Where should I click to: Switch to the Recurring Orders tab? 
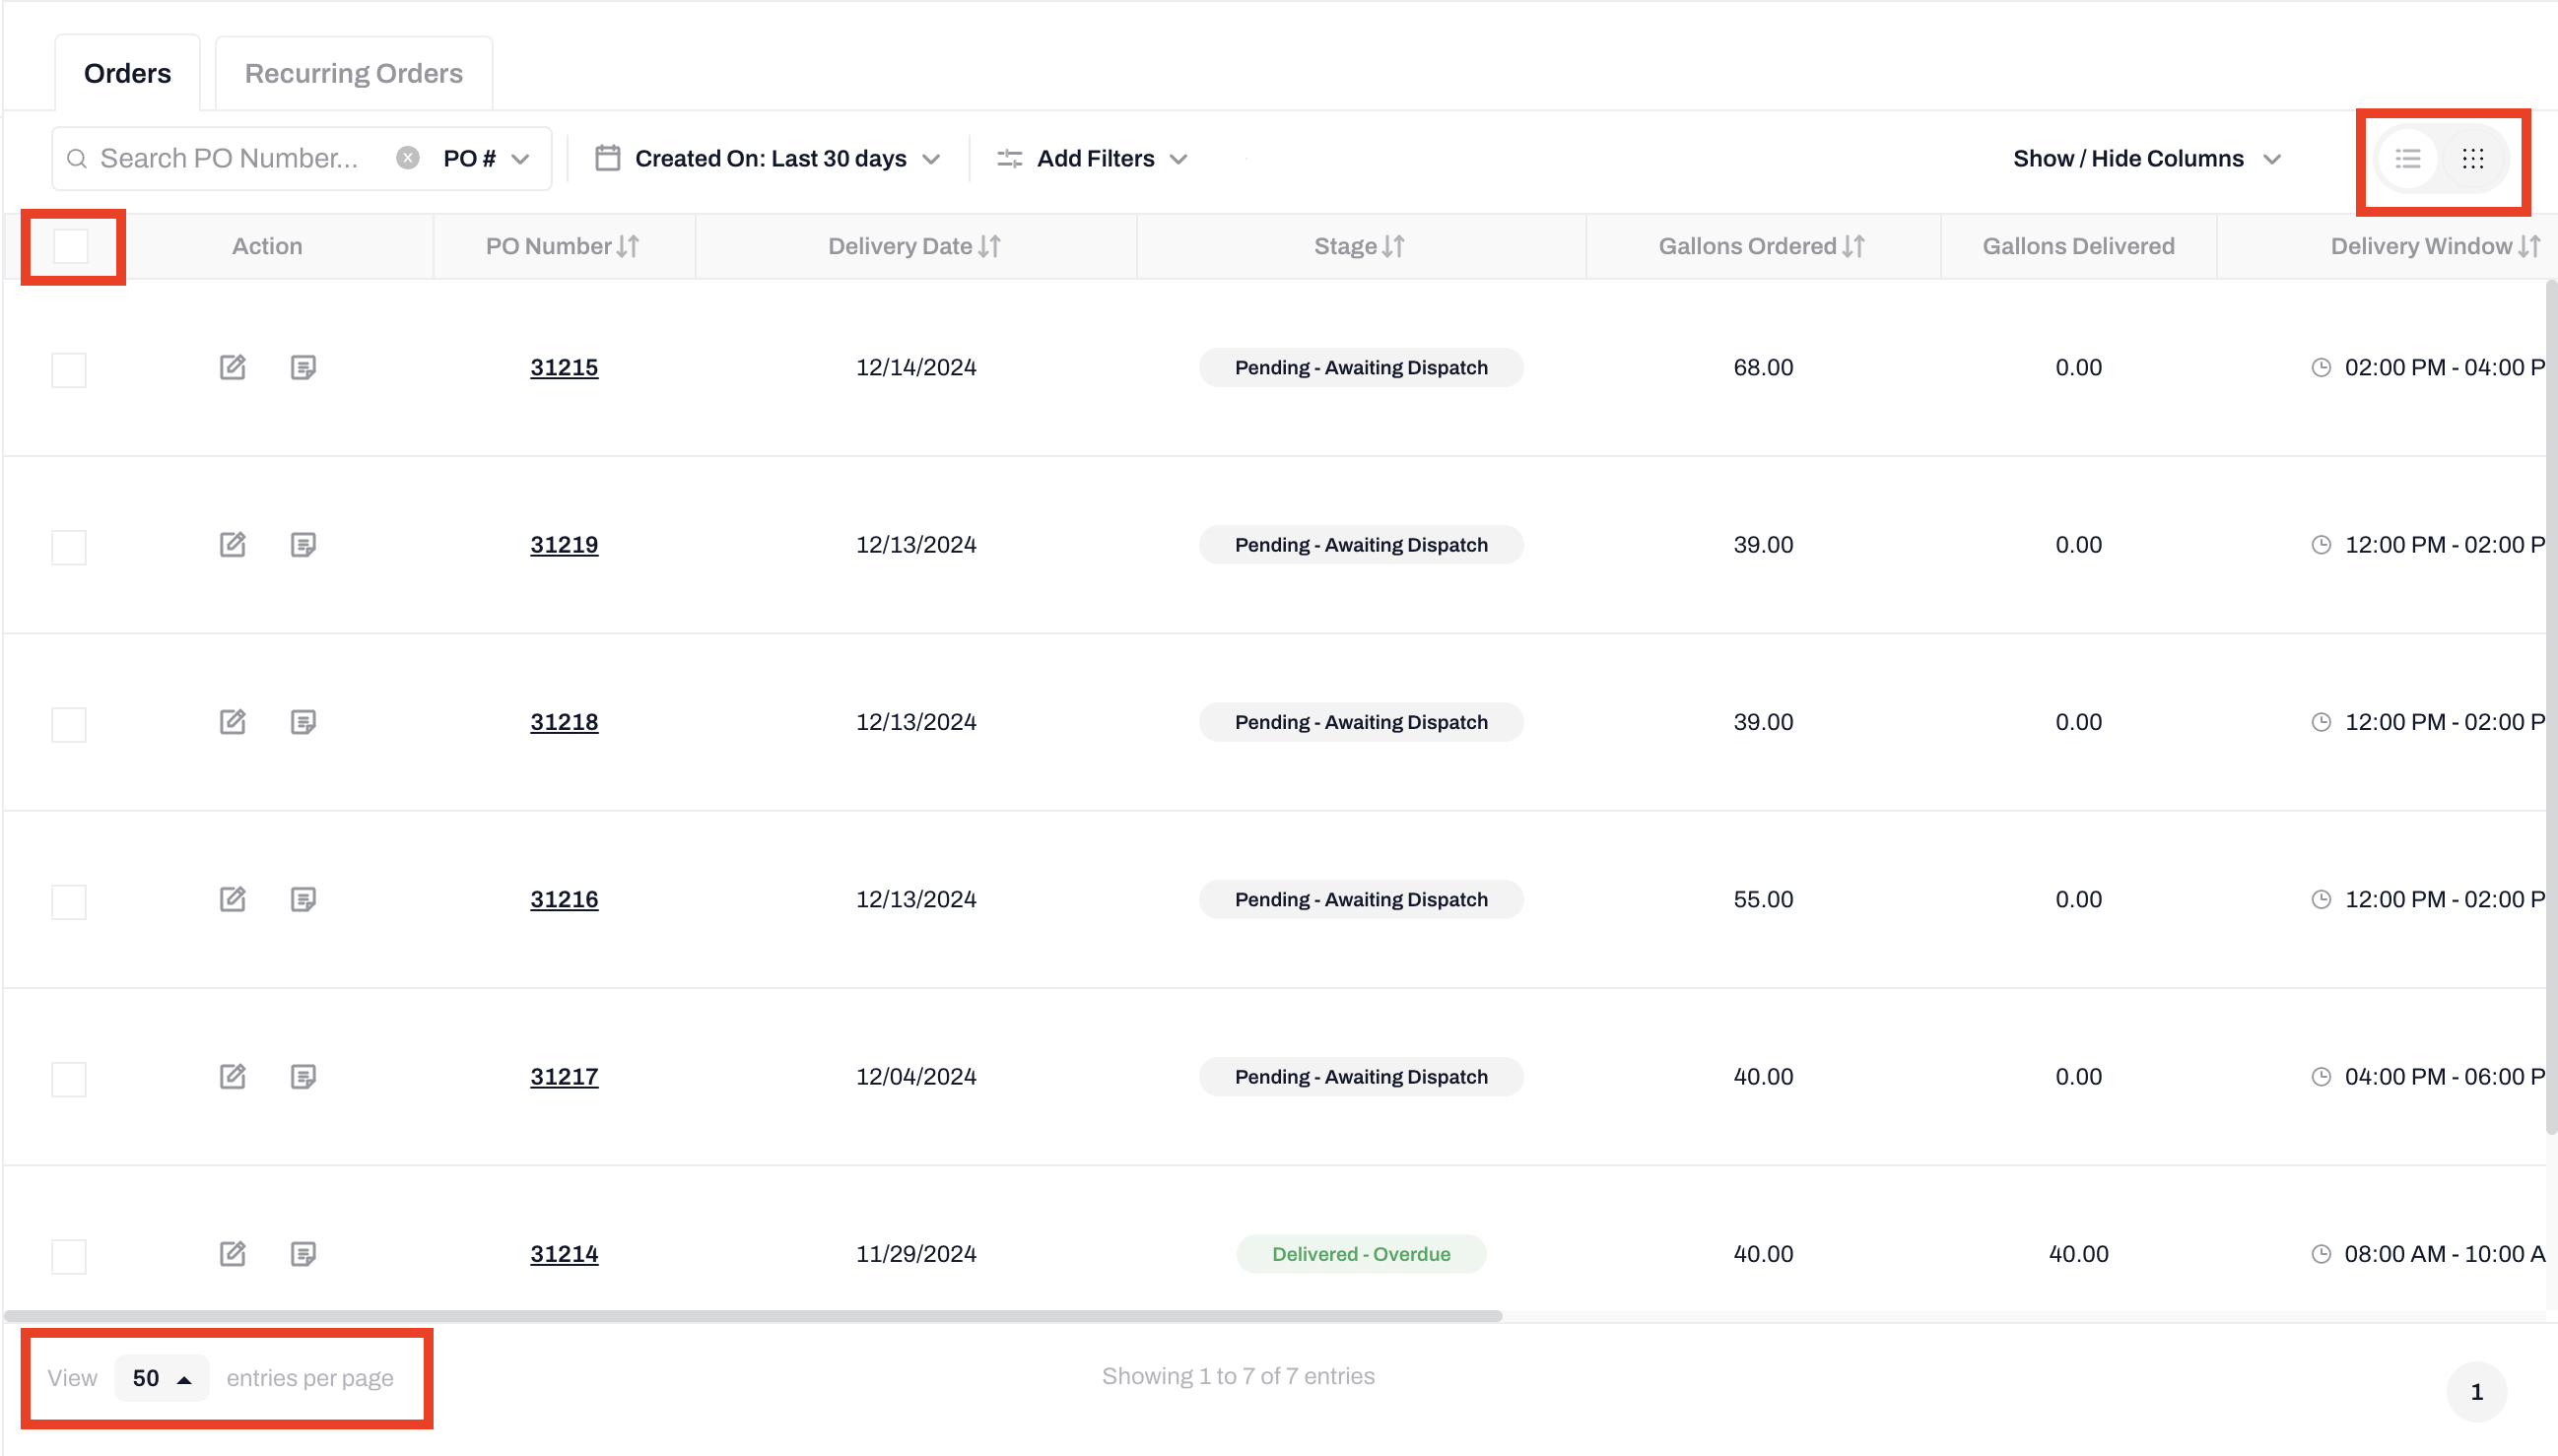(x=353, y=73)
